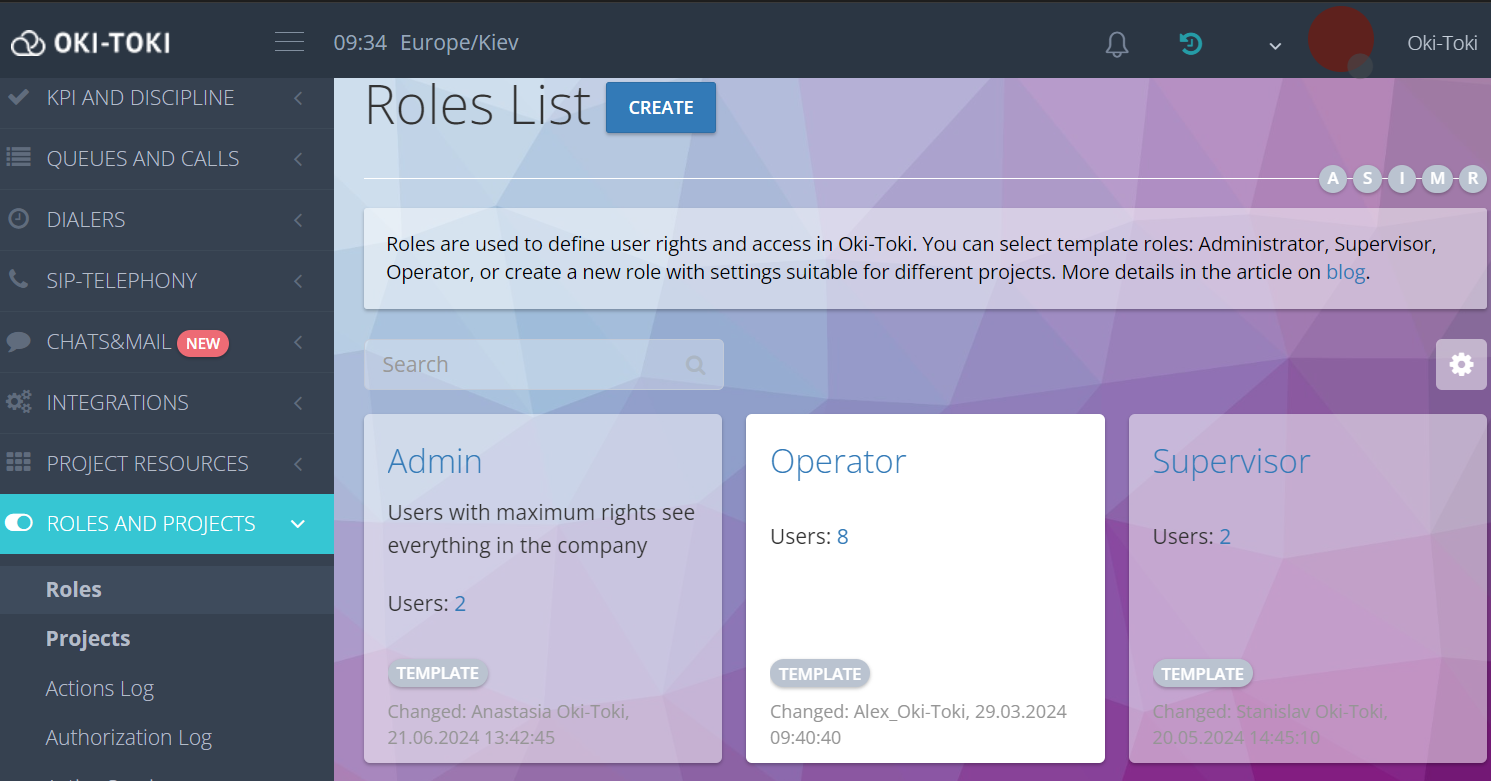The width and height of the screenshot is (1491, 781).
Task: Click the Roles List page heading
Action: 478,105
